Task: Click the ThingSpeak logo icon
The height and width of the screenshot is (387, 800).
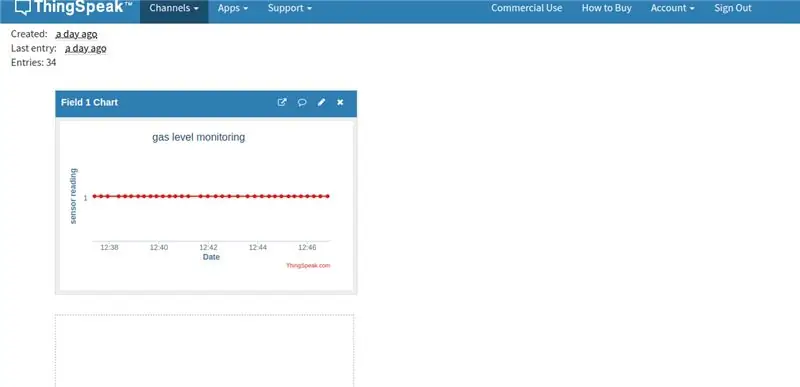Action: pyautogui.click(x=22, y=7)
